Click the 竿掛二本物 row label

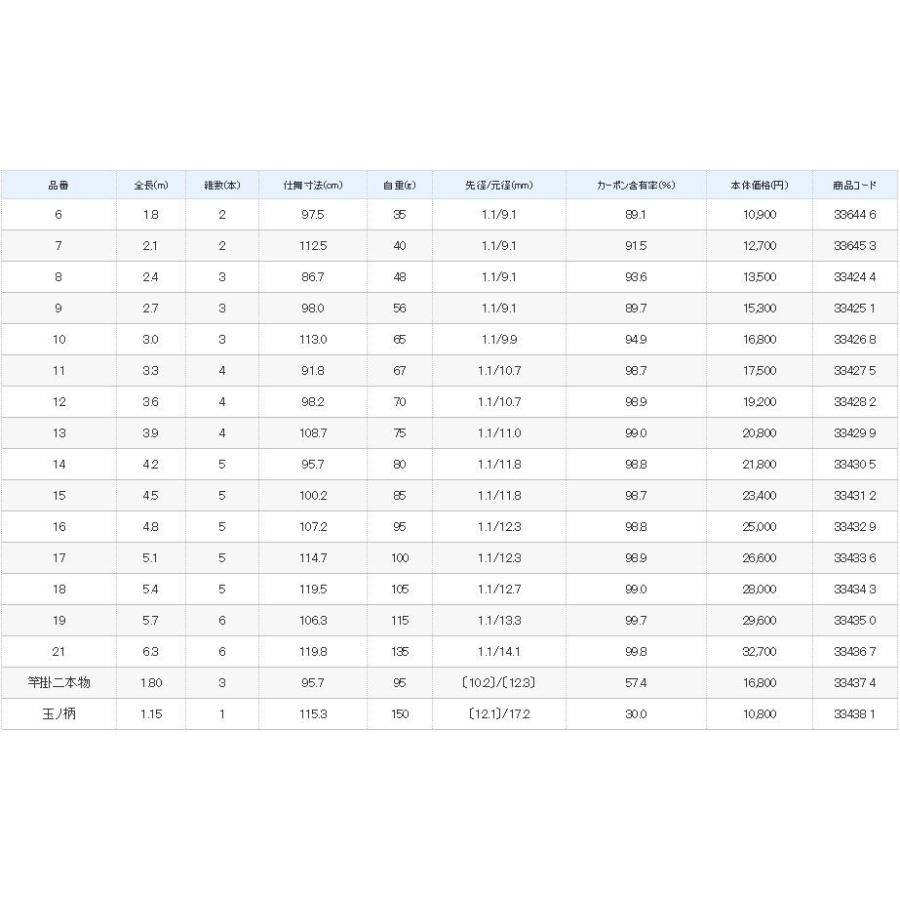click(x=58, y=683)
